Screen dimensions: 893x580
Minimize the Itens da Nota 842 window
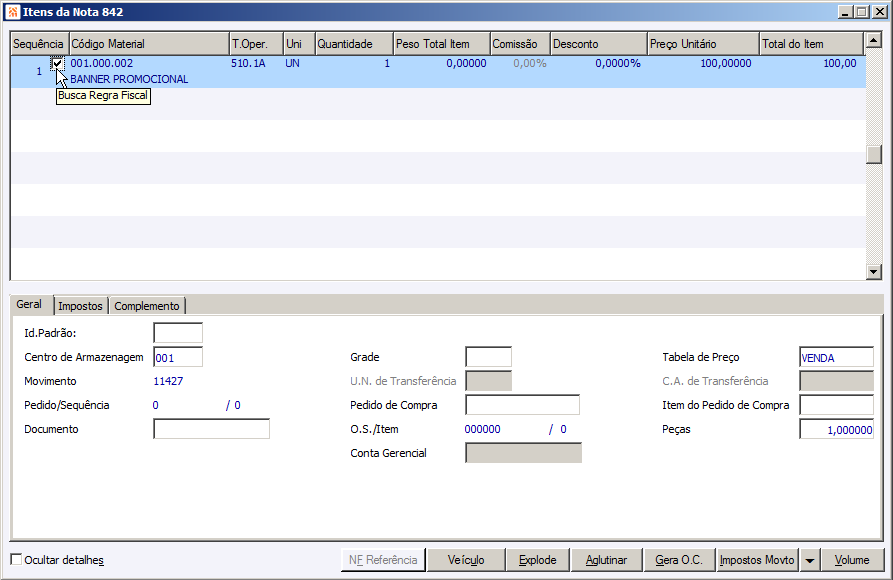point(846,12)
